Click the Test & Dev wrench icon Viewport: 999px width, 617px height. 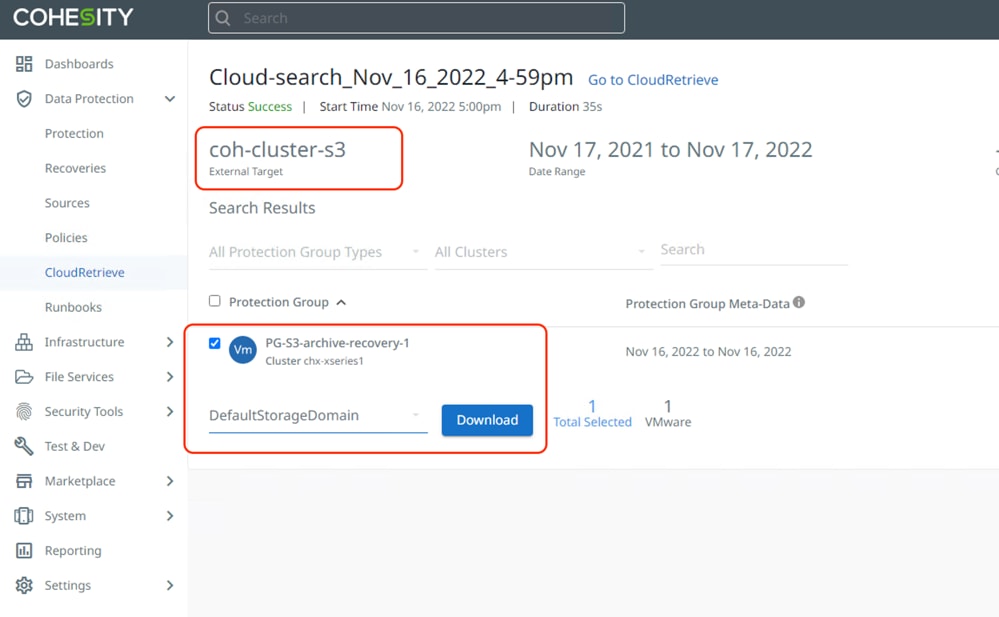pyautogui.click(x=24, y=446)
